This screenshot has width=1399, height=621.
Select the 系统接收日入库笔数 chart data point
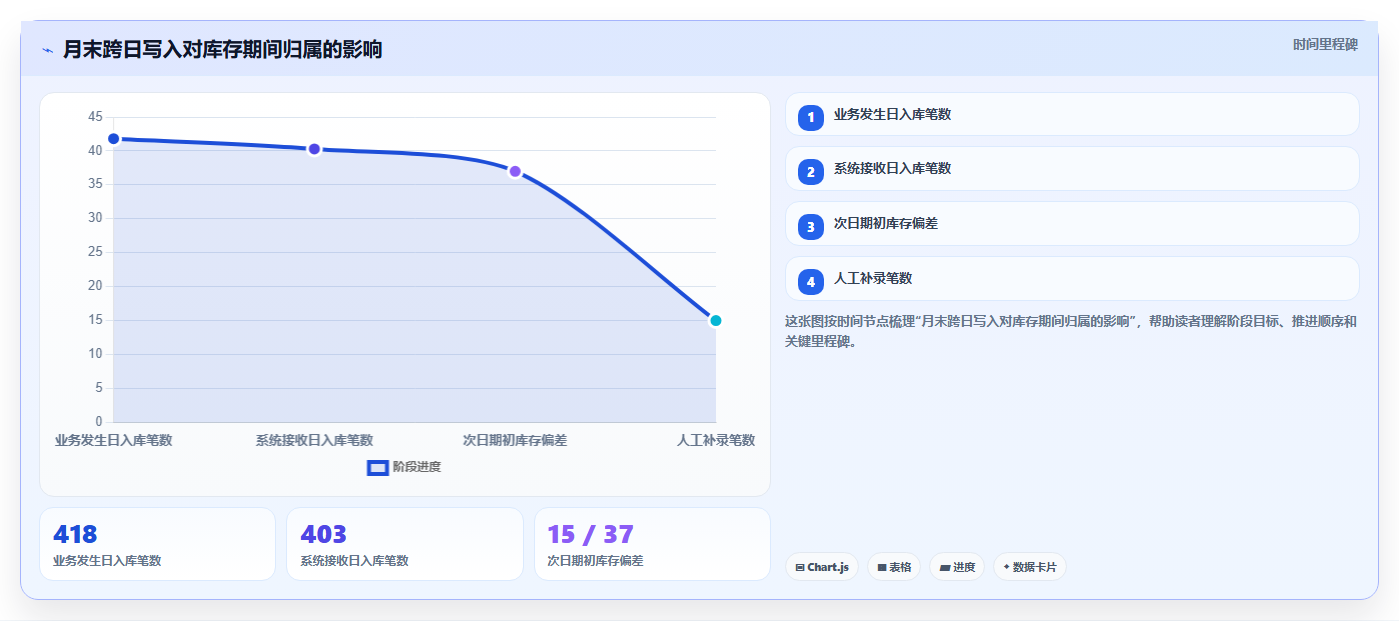(314, 149)
